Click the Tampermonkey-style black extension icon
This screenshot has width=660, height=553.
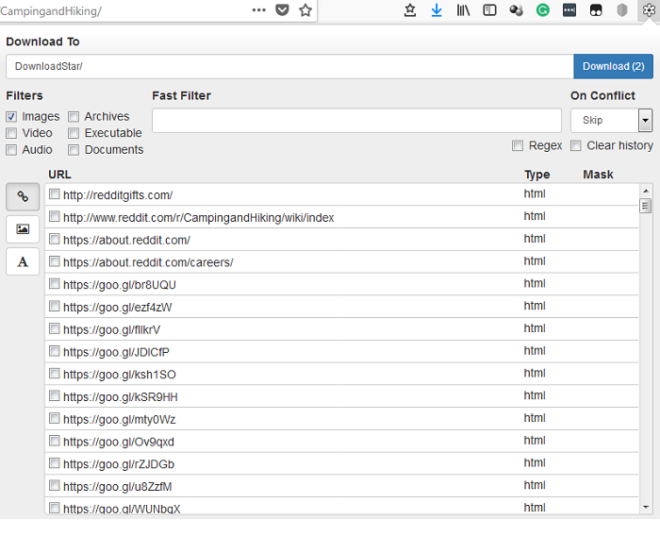(596, 10)
